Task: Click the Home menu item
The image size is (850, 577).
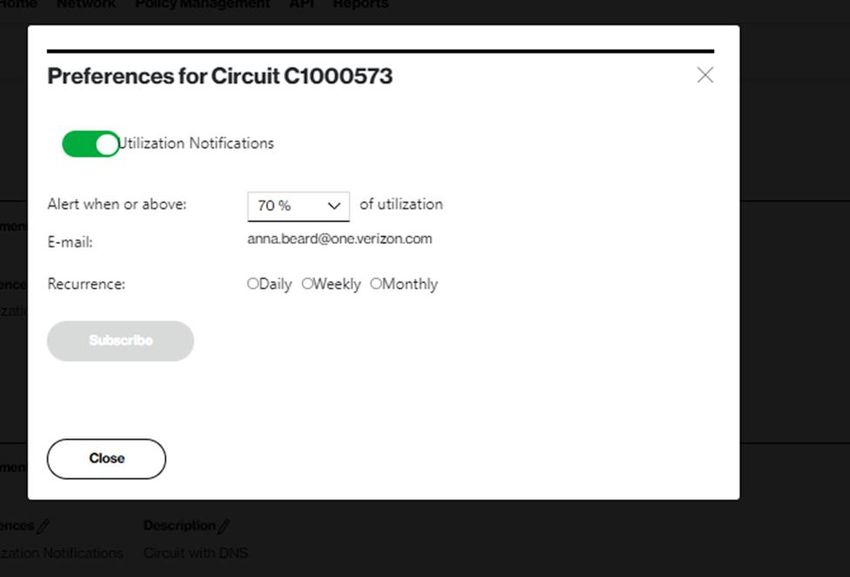Action: (x=18, y=3)
